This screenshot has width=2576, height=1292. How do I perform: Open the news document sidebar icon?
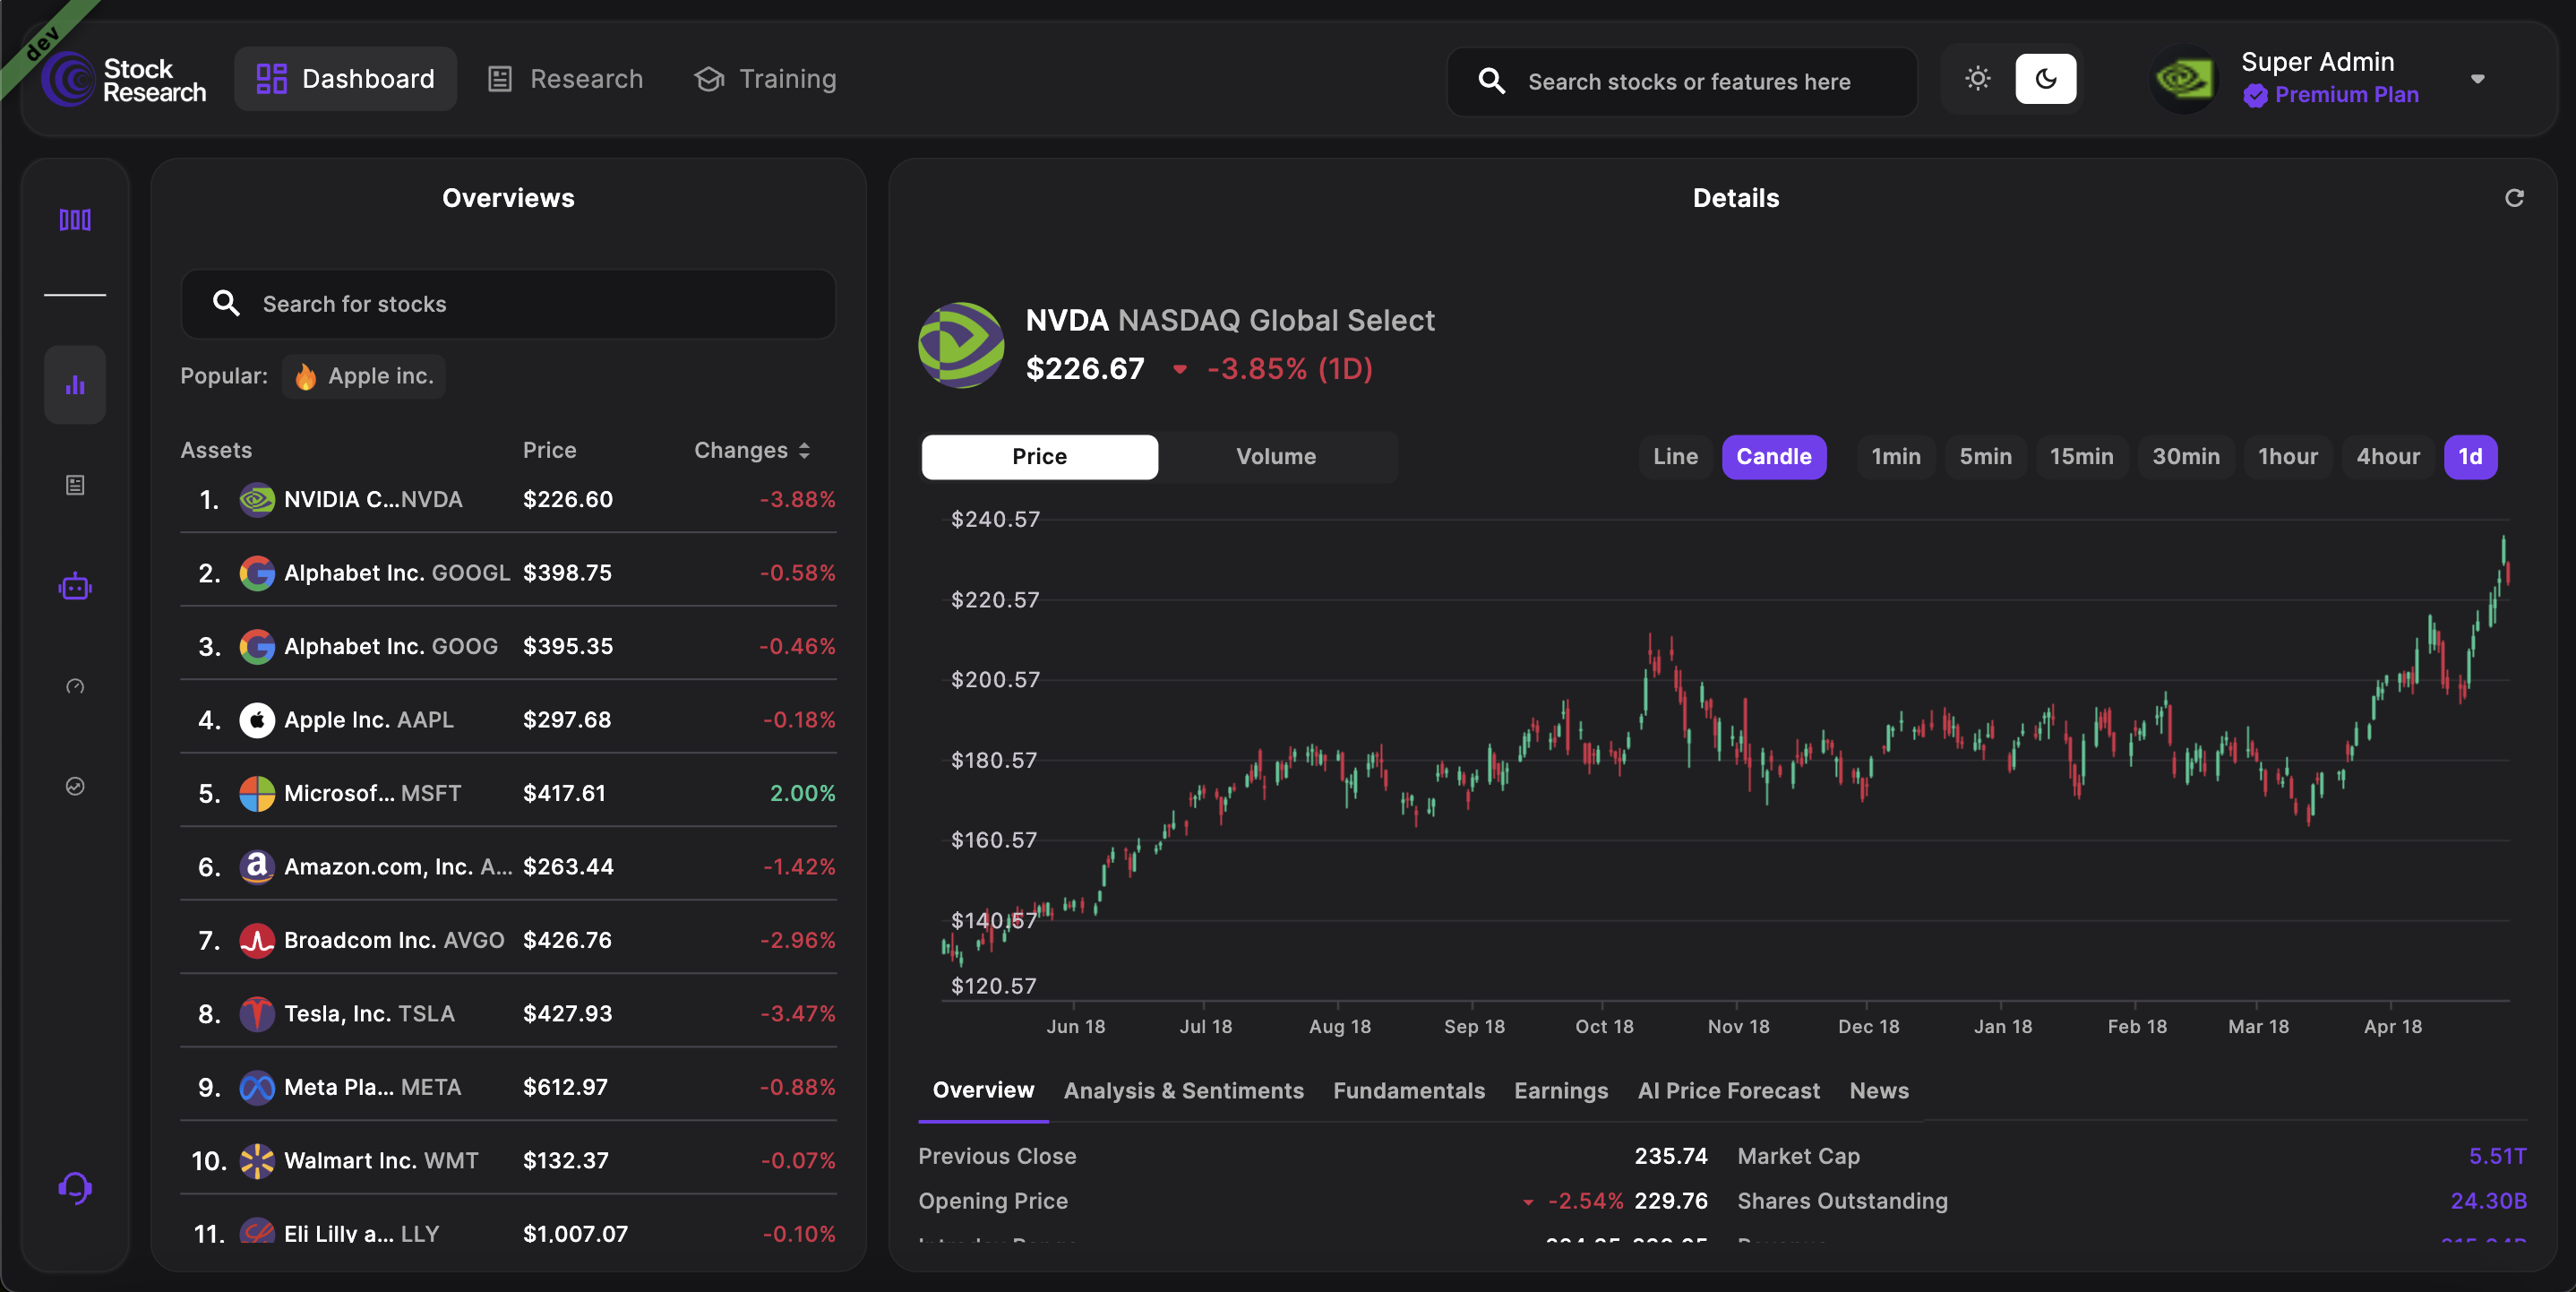click(75, 485)
